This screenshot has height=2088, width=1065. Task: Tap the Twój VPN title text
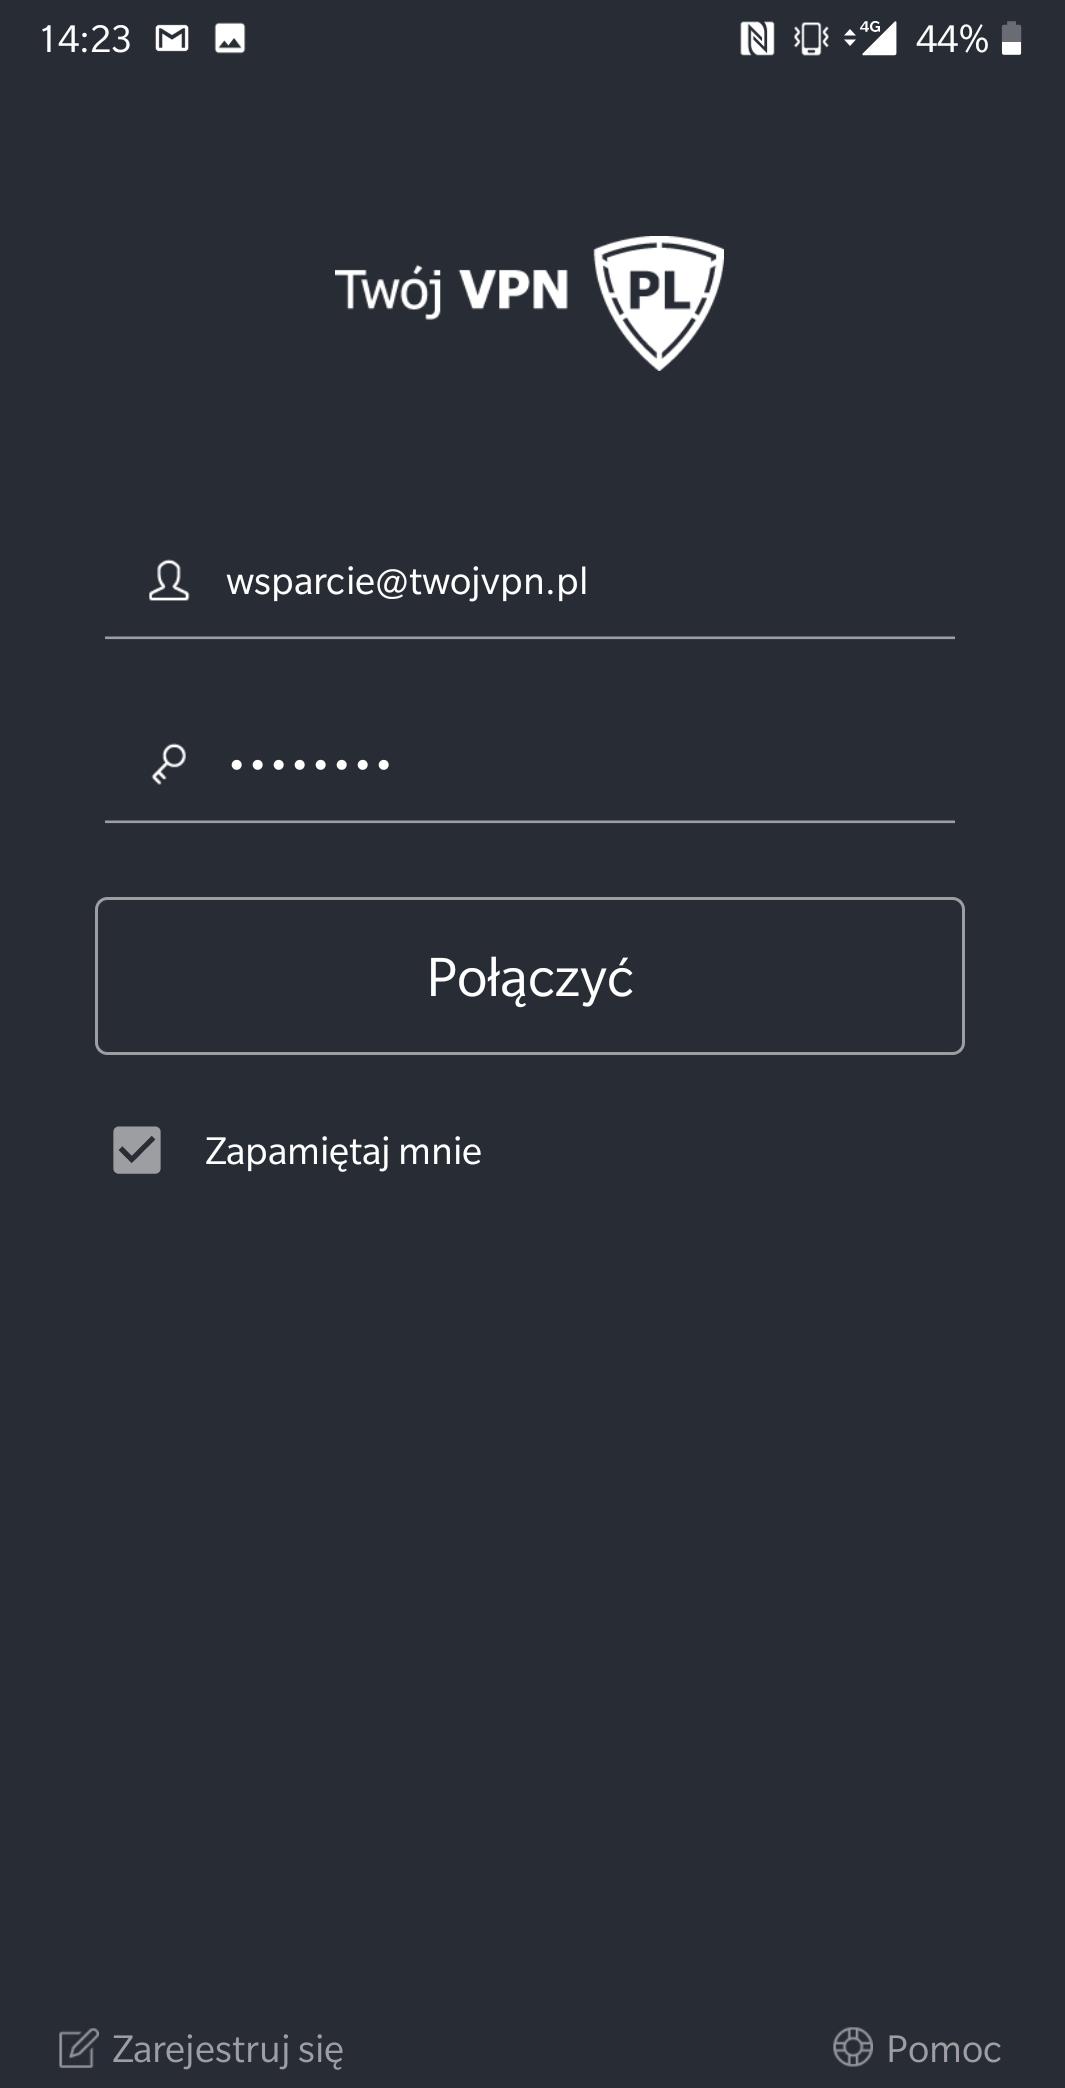pos(452,291)
